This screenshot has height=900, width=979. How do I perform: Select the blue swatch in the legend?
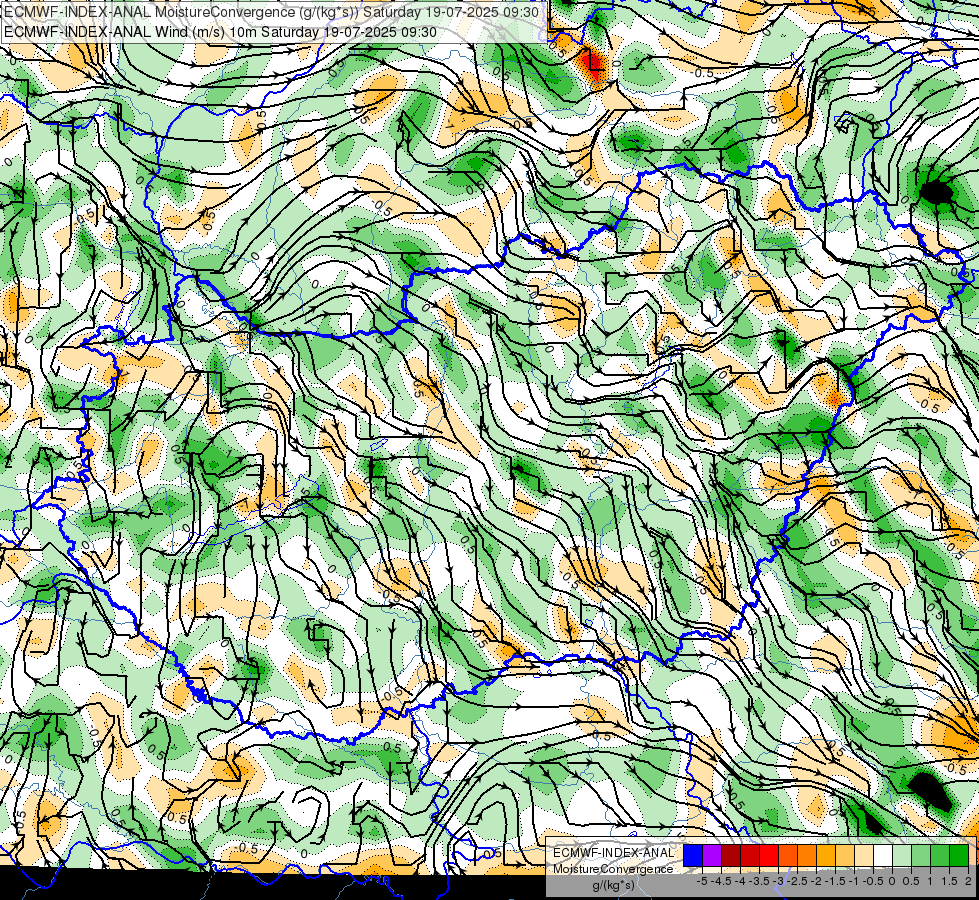(693, 855)
